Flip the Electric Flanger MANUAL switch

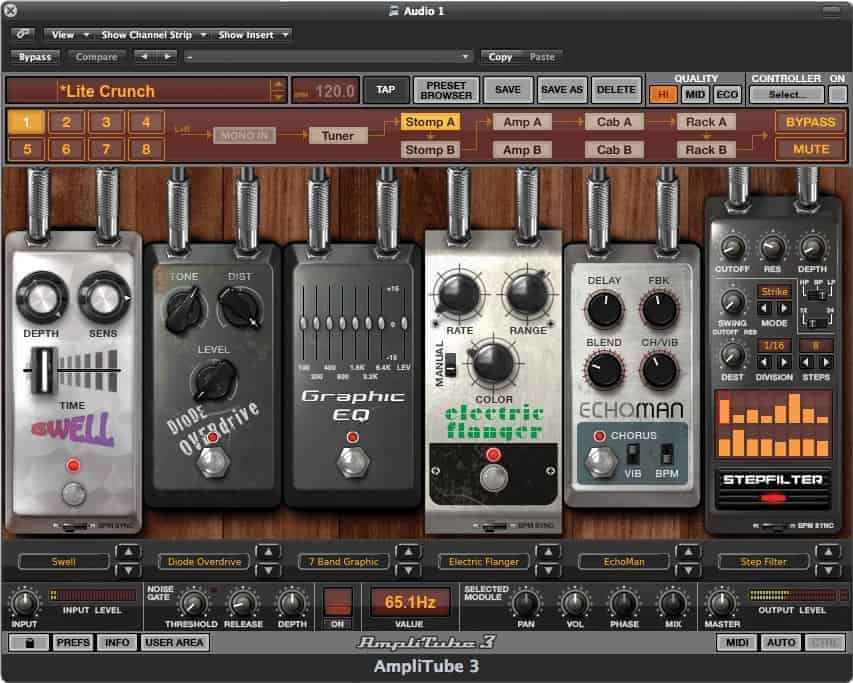pos(449,365)
